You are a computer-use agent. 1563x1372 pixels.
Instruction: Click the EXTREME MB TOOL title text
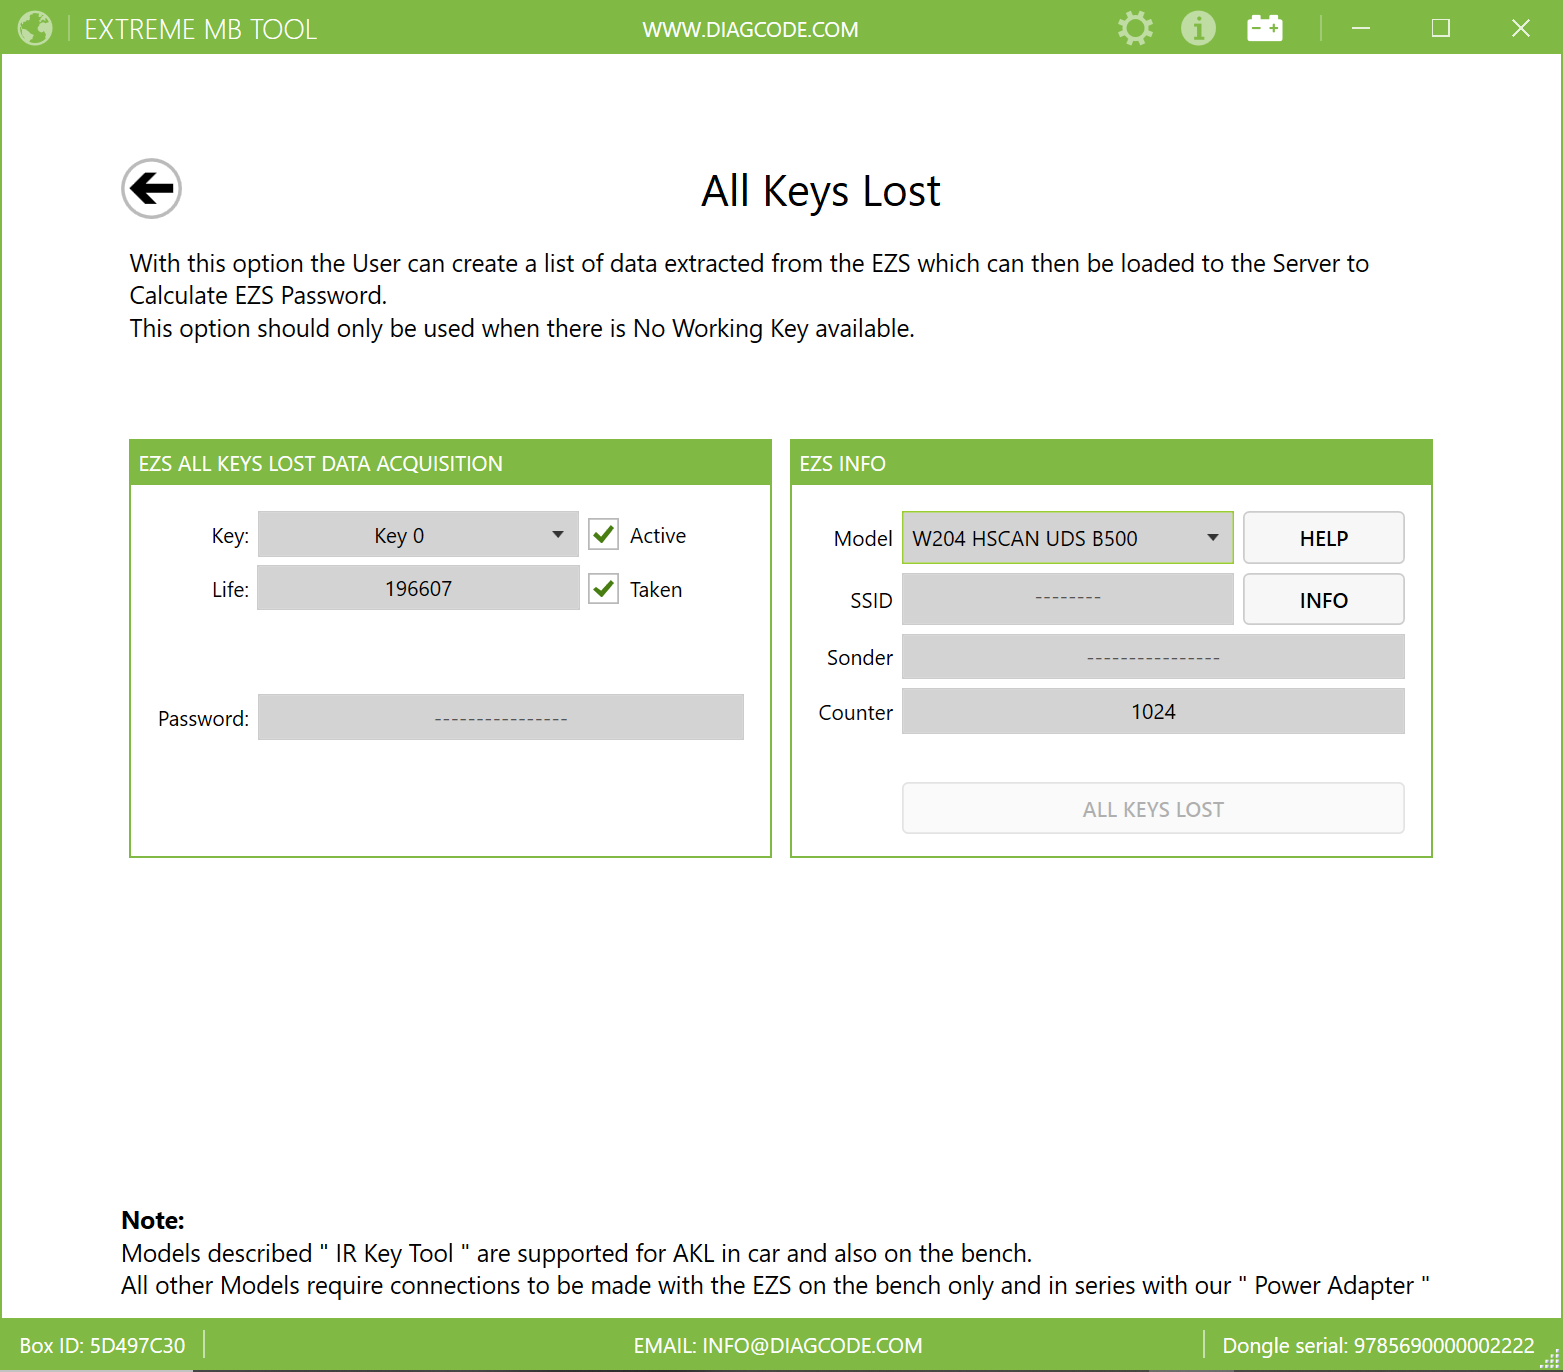coord(200,29)
